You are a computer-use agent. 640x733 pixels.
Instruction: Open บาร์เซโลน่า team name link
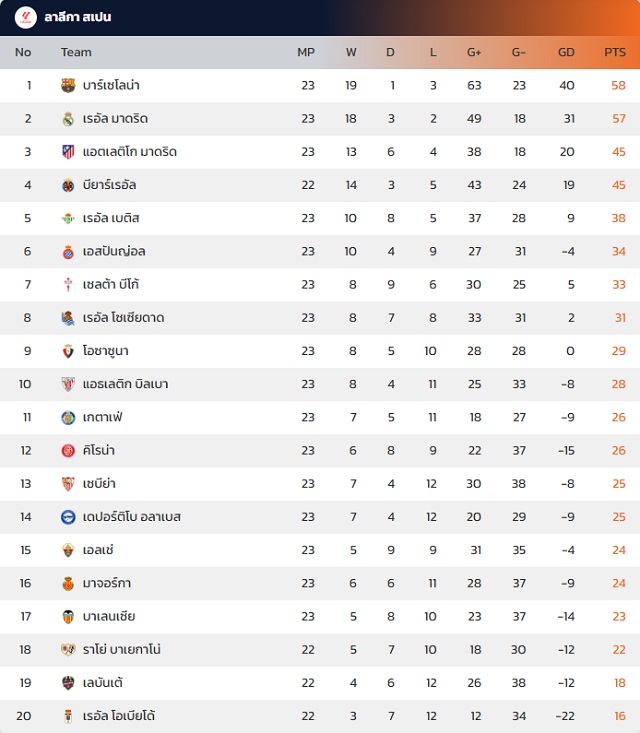point(112,86)
